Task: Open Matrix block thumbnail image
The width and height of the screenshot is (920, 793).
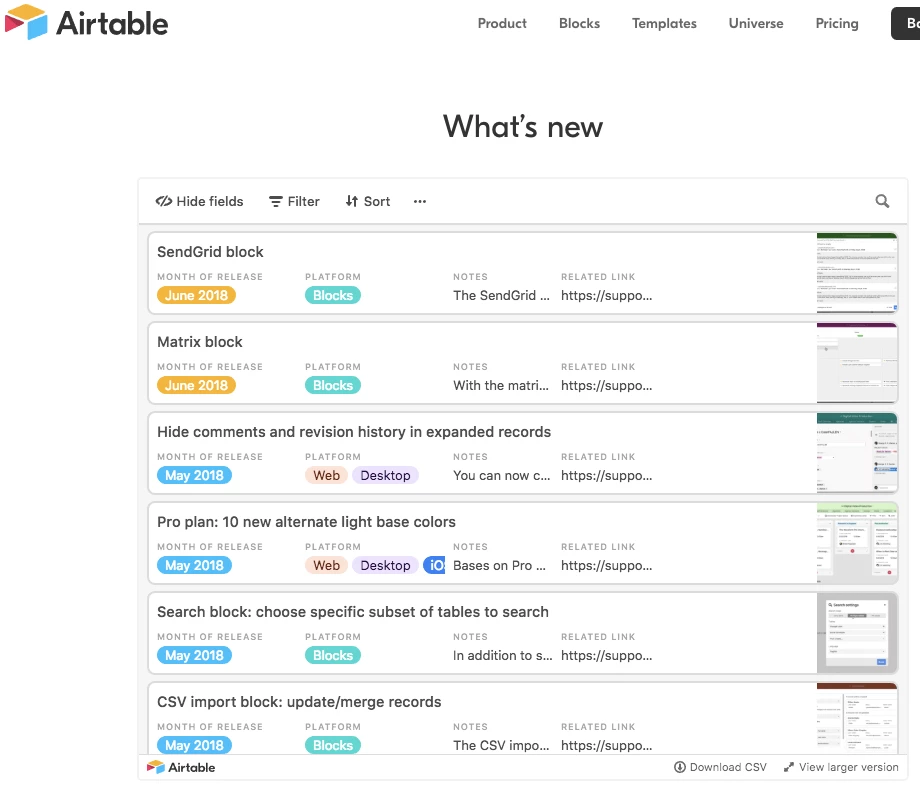Action: [x=857, y=362]
